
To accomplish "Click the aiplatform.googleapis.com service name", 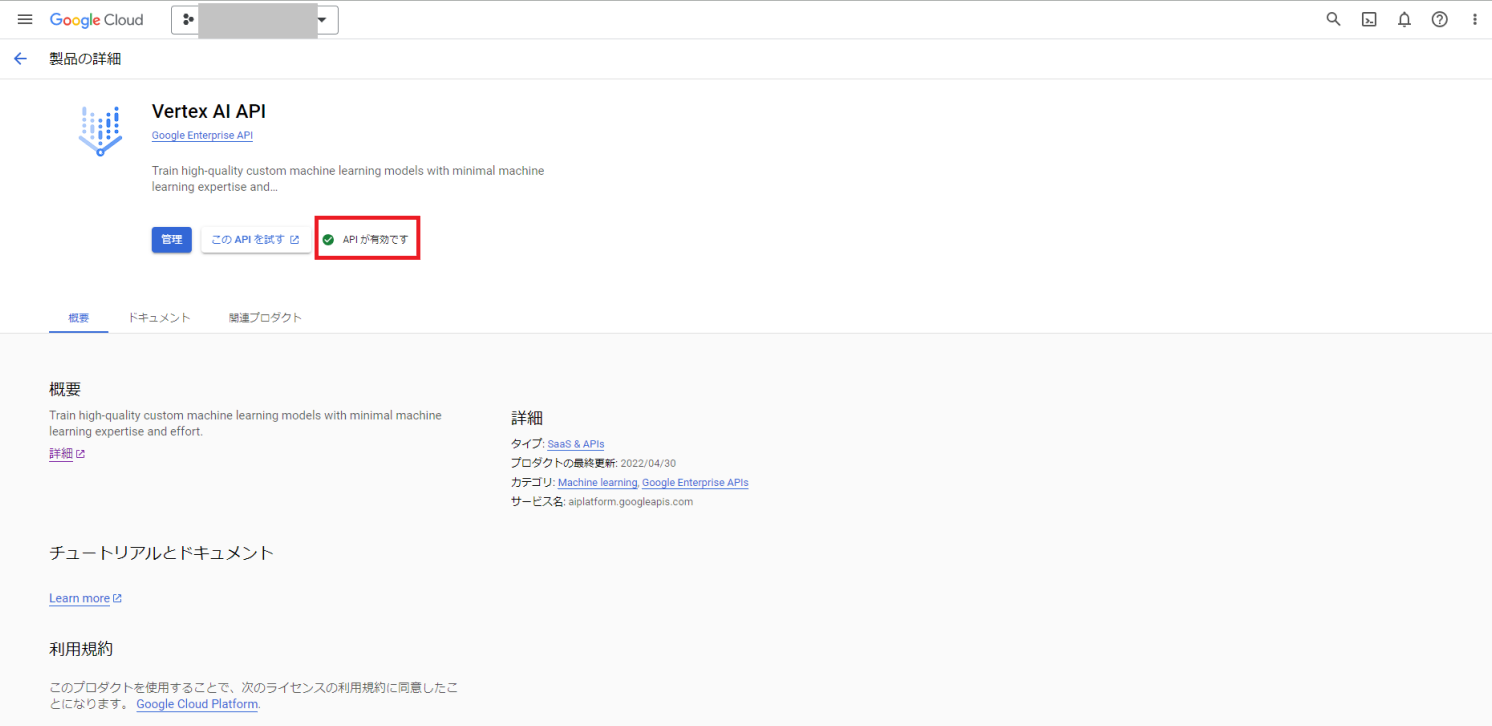I will point(630,502).
